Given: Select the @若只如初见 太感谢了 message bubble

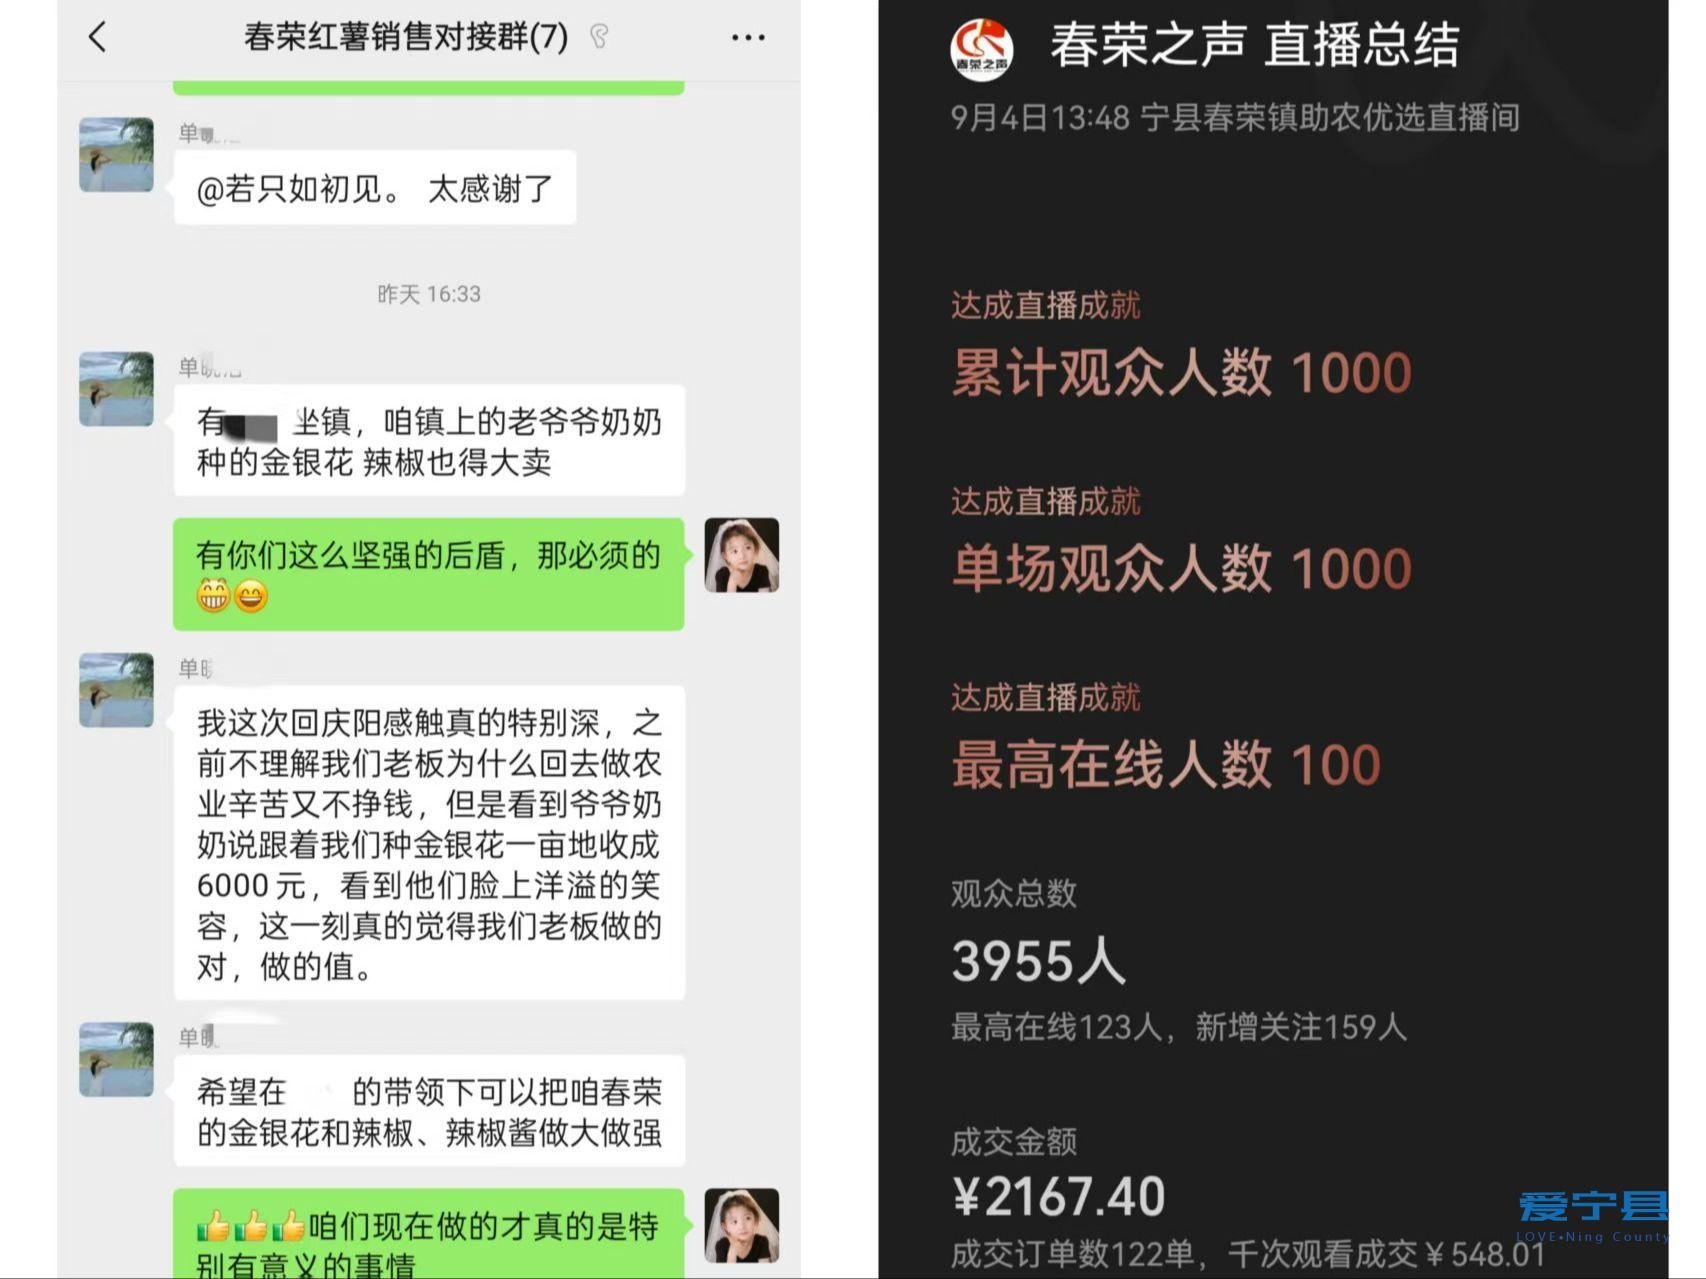Looking at the screenshot, I should (374, 188).
